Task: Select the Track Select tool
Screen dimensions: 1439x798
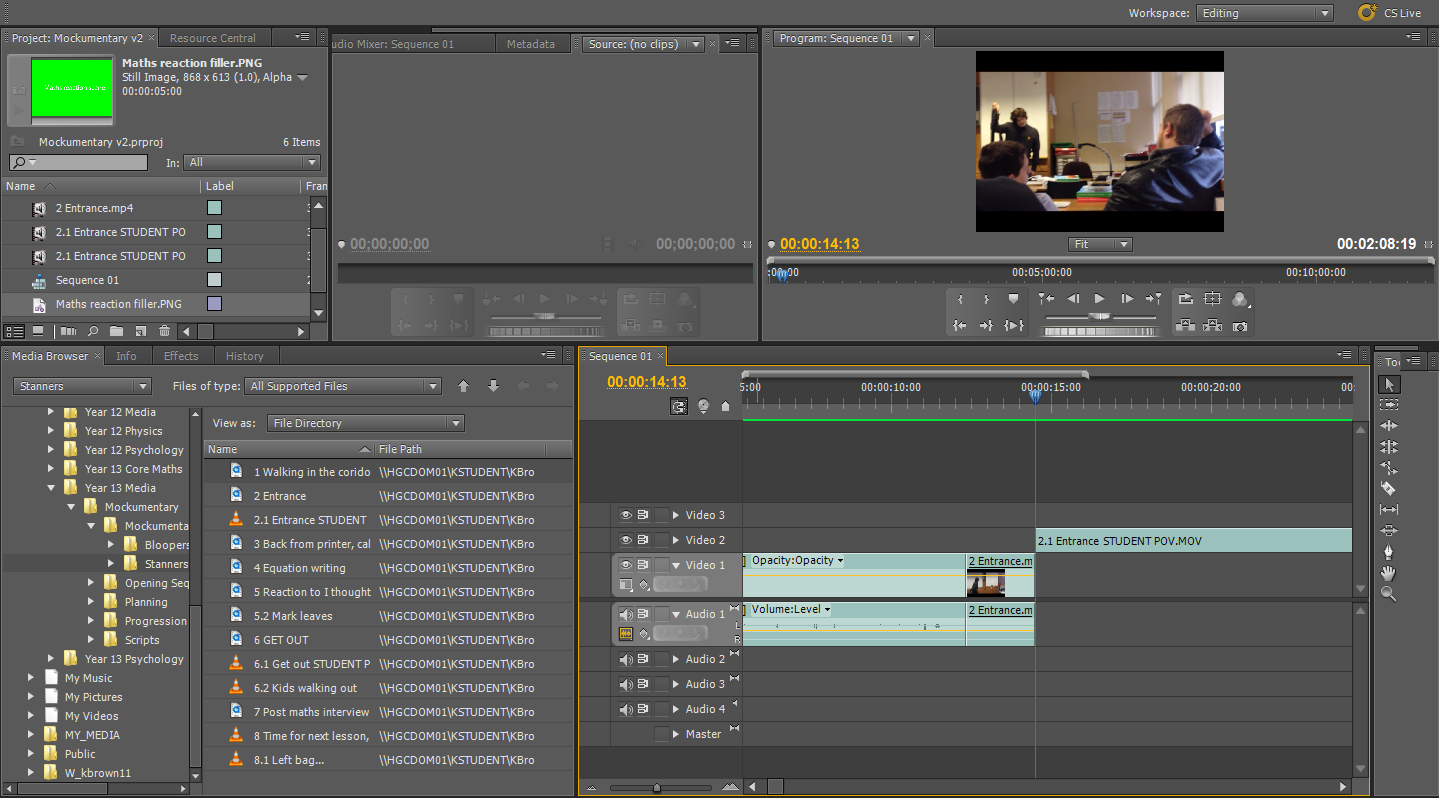Action: pyautogui.click(x=1388, y=405)
